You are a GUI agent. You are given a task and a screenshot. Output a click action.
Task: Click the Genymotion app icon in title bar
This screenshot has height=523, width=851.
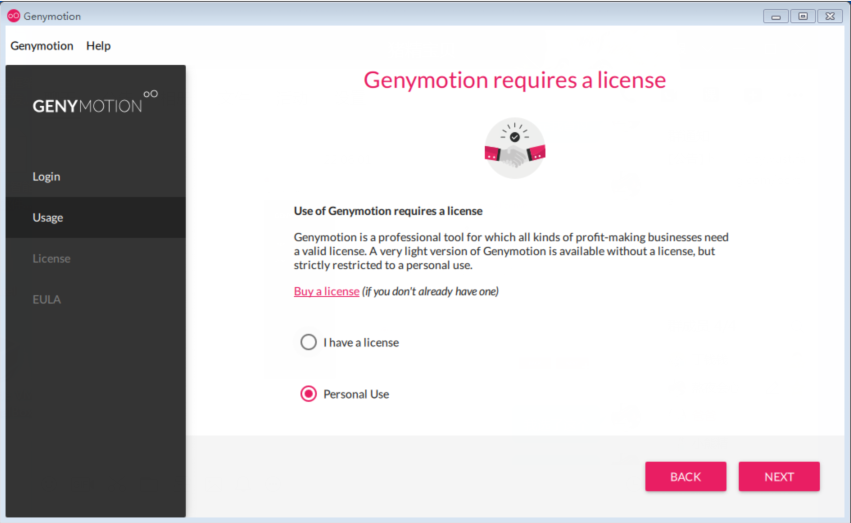[x=14, y=16]
